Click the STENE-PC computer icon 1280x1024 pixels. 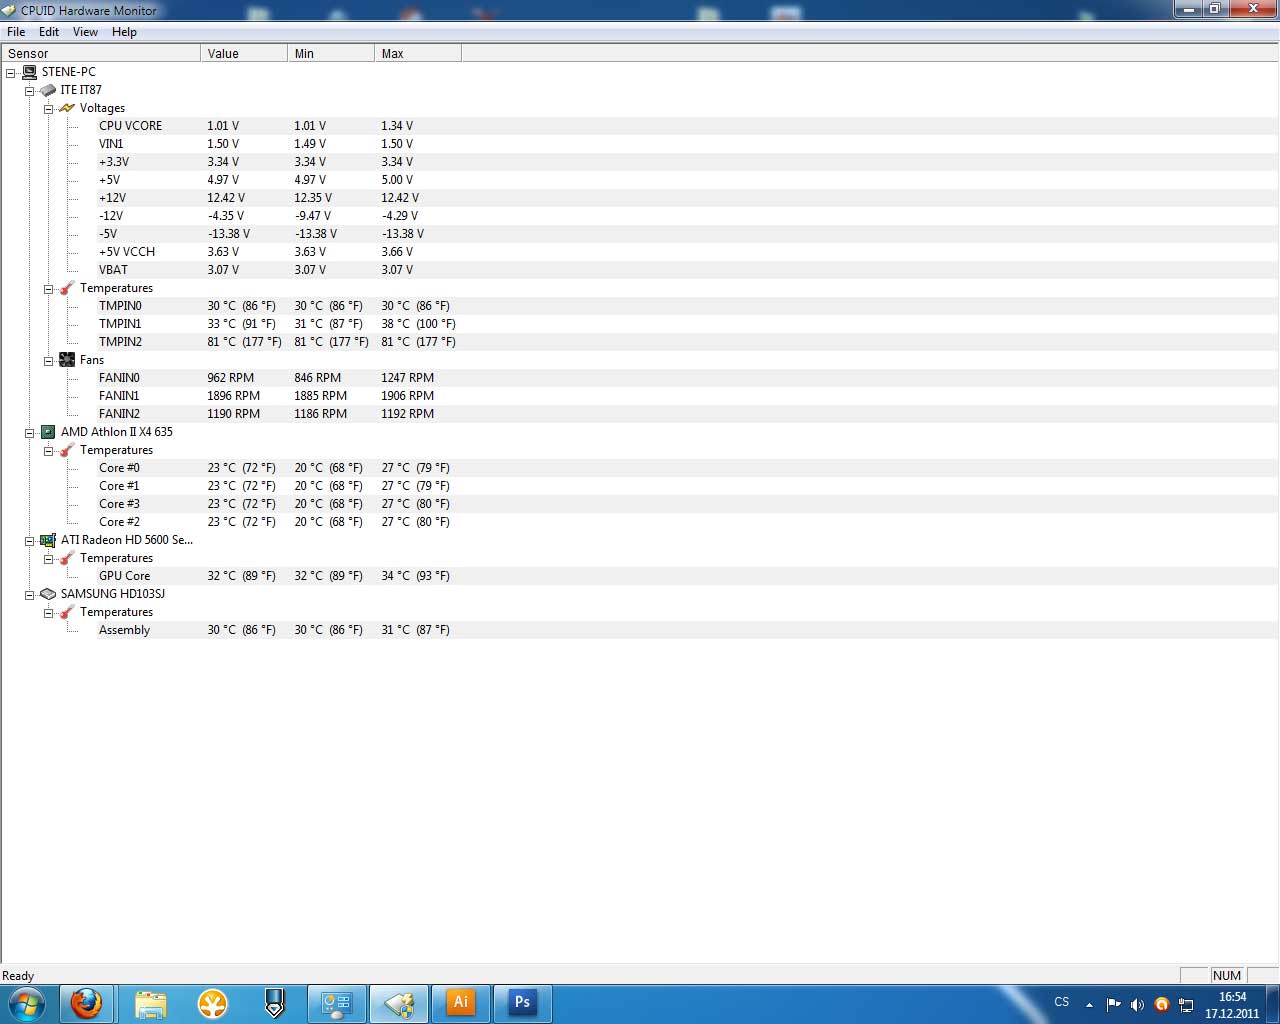[29, 72]
